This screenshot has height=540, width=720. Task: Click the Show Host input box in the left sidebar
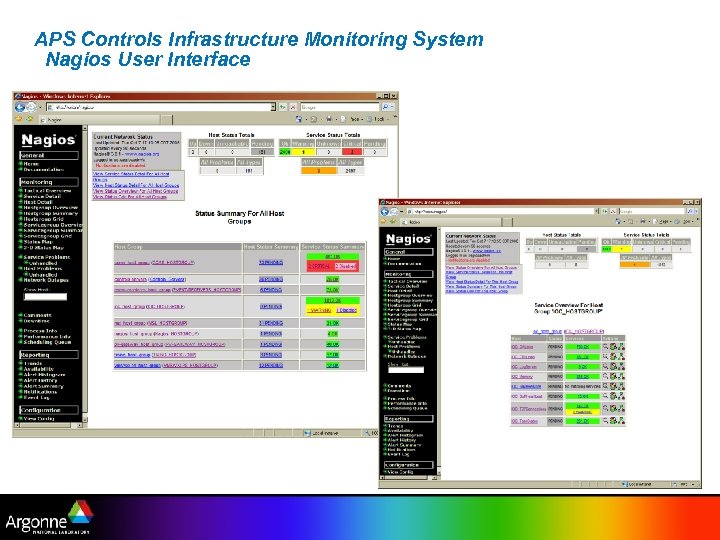pyautogui.click(x=45, y=297)
